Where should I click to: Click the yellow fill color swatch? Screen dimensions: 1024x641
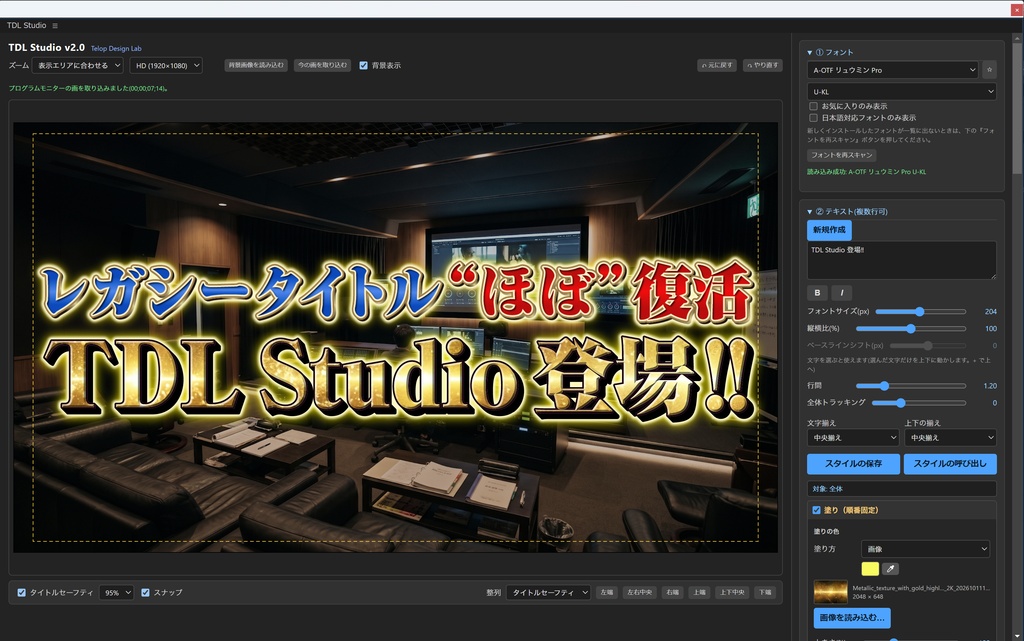pos(870,569)
